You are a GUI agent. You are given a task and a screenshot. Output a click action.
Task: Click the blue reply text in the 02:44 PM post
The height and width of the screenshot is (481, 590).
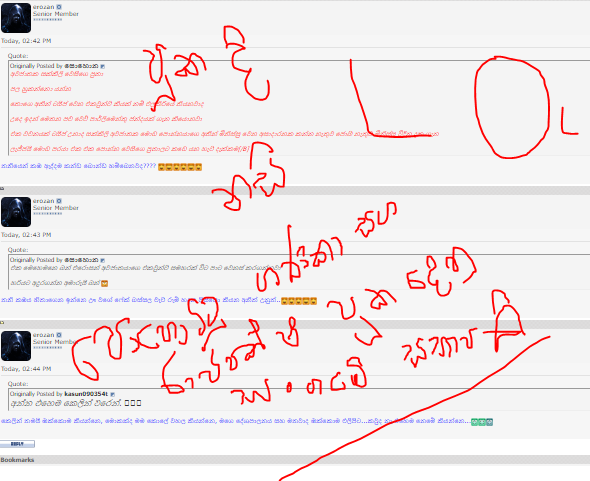pos(236,421)
